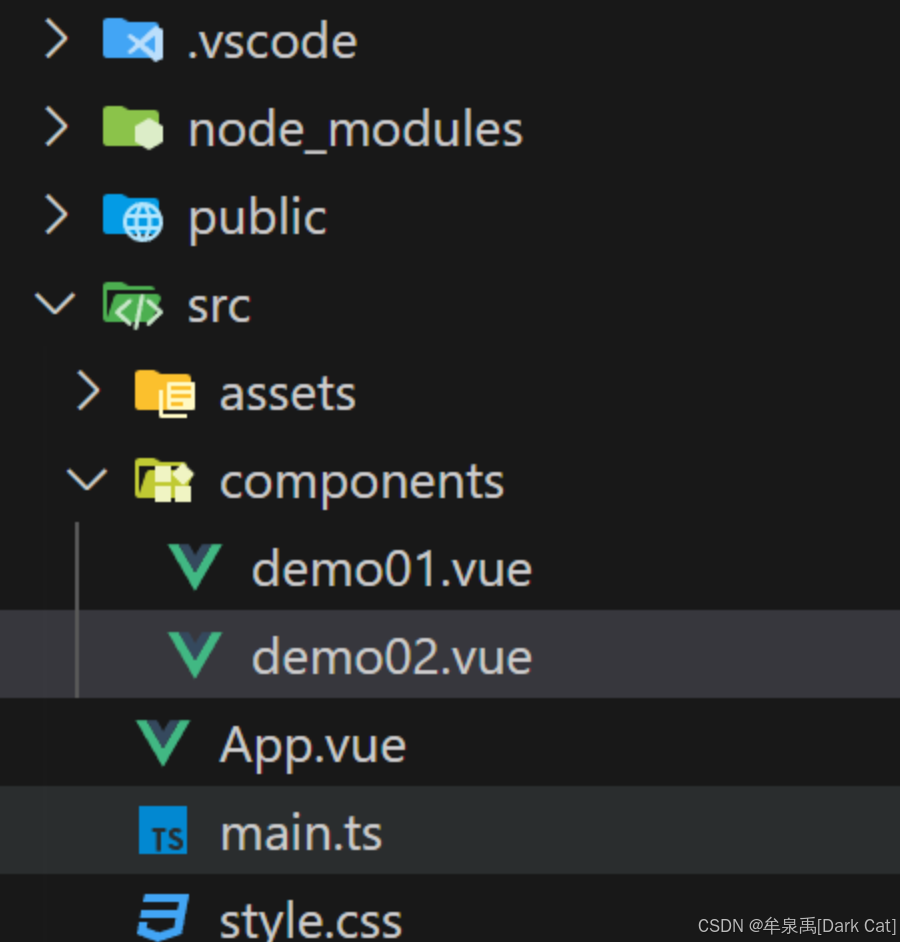Click the CSS icon beside style.css
The height and width of the screenshot is (942, 900).
pos(163,917)
